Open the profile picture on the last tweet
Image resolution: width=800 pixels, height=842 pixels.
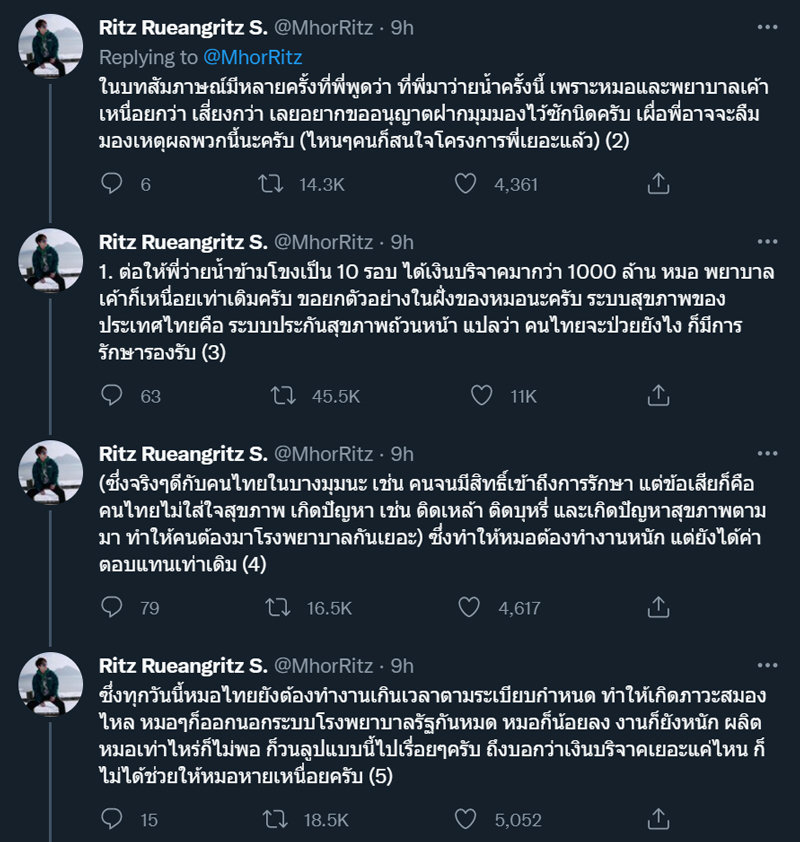pos(51,684)
